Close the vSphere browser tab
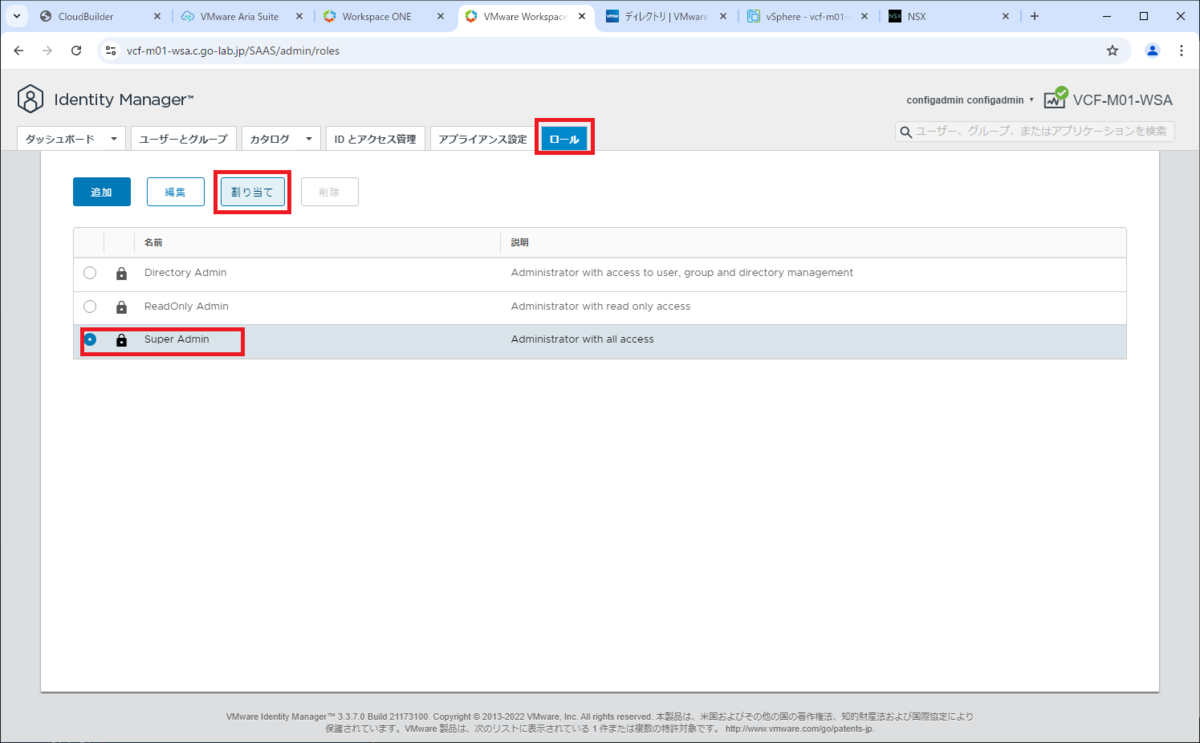 (x=866, y=16)
